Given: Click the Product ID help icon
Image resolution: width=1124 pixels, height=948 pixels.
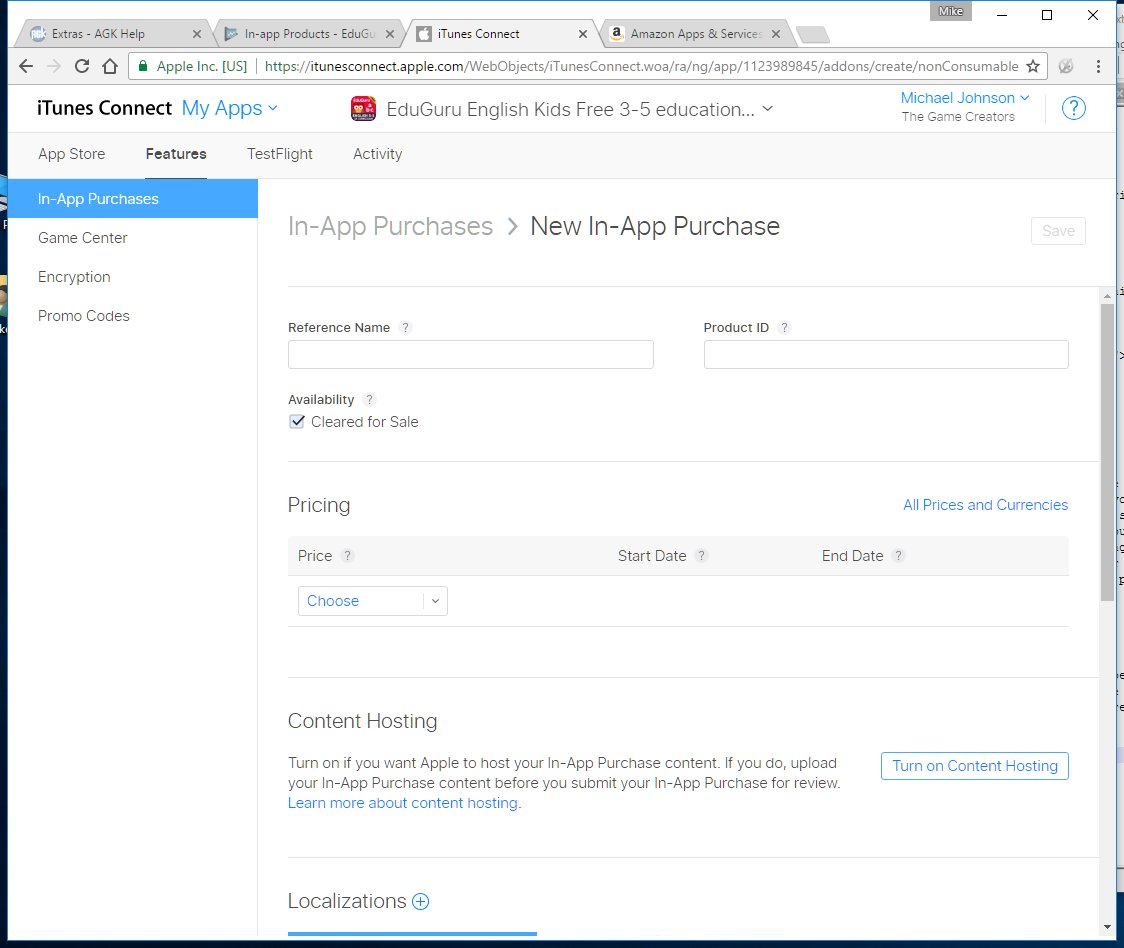Looking at the screenshot, I should tap(784, 328).
